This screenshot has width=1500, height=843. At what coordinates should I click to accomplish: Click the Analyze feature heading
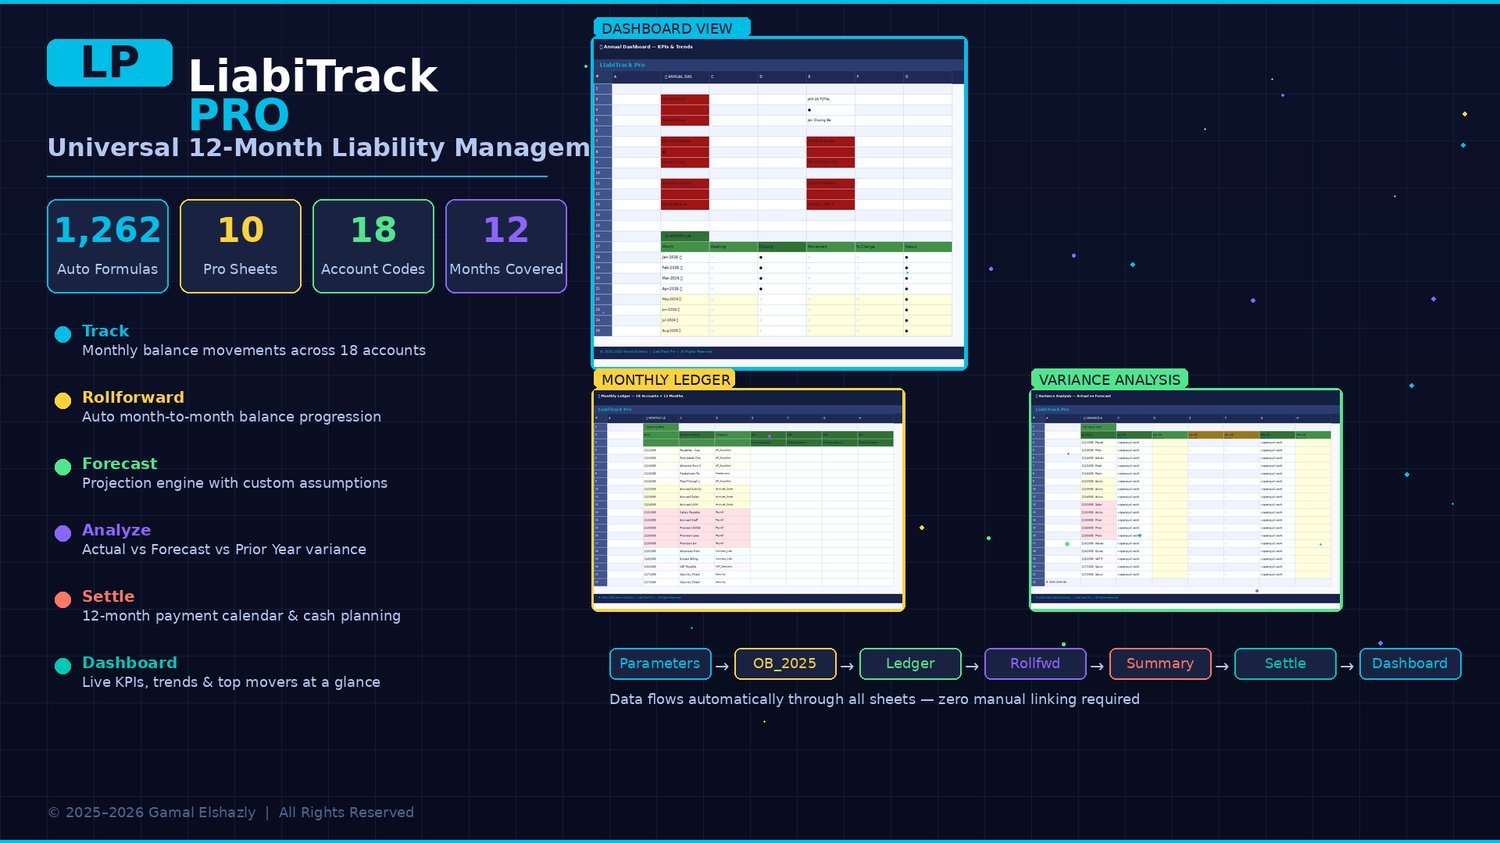pos(116,530)
